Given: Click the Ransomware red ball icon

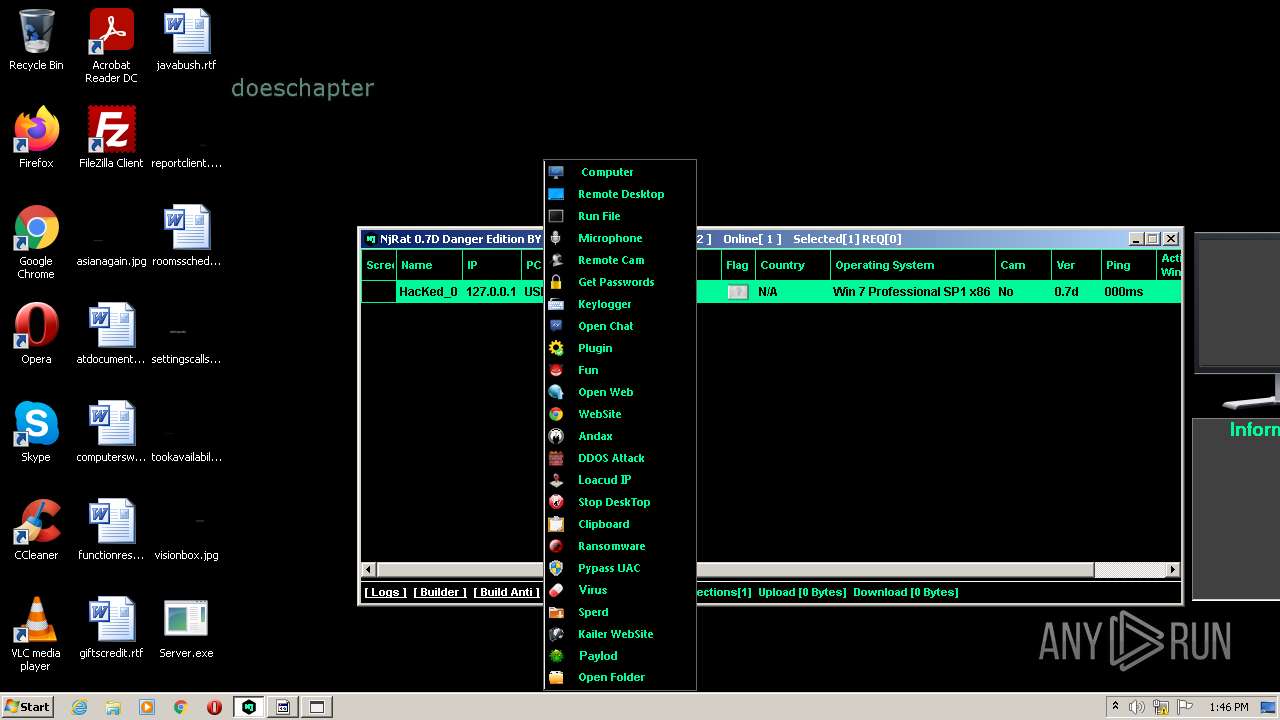Looking at the screenshot, I should [556, 546].
